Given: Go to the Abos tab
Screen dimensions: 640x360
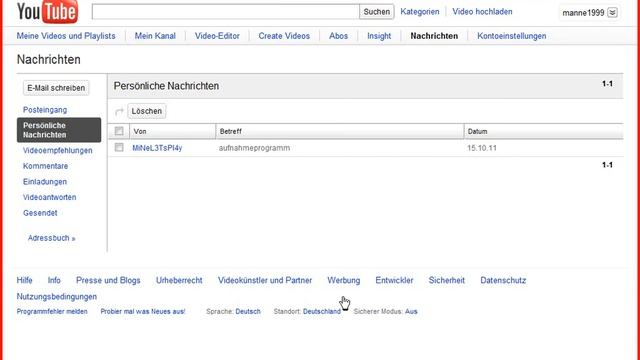Looking at the screenshot, I should pyautogui.click(x=338, y=36).
